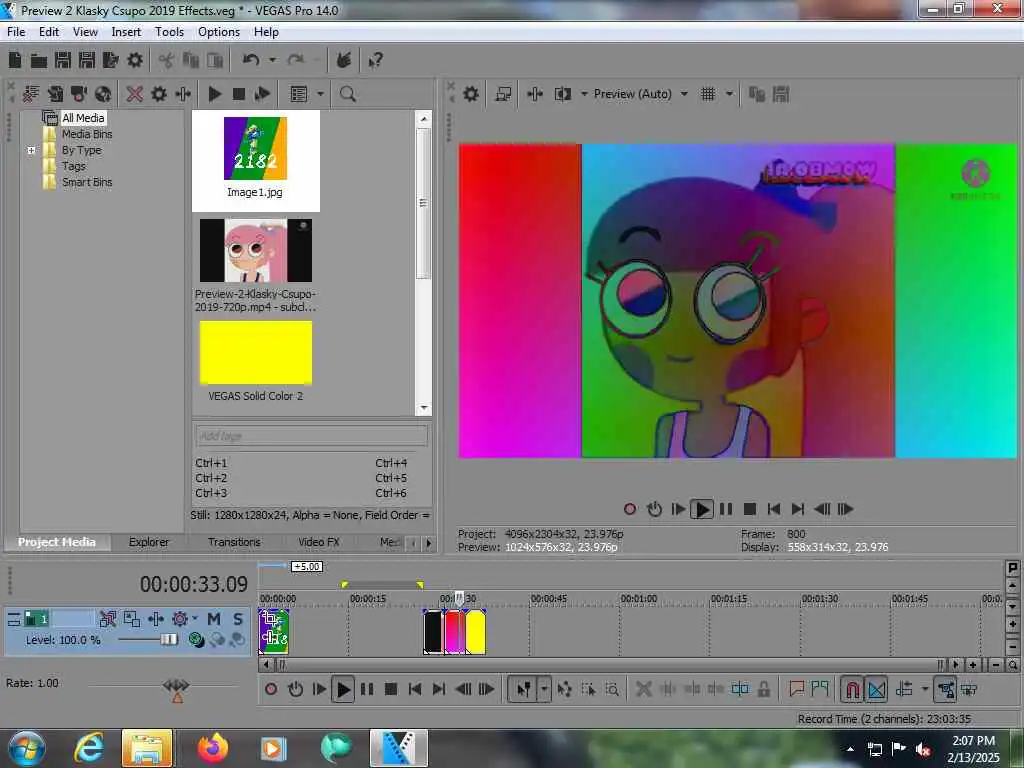Open Internet Explorer from the taskbar
This screenshot has width=1024, height=768.
click(89, 748)
